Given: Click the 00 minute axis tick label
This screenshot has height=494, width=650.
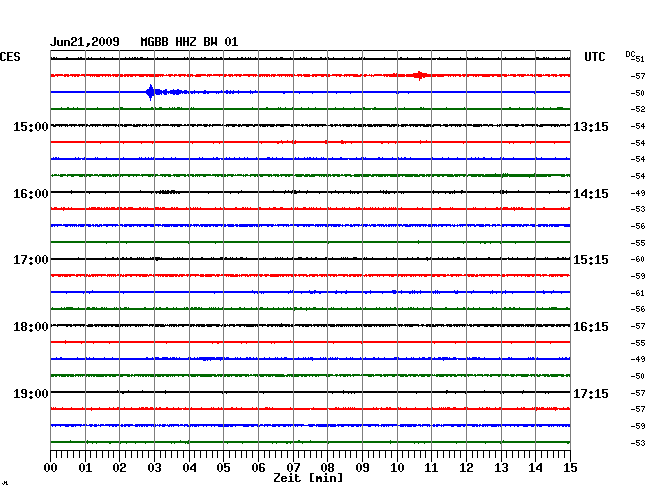Looking at the screenshot, I should click(x=51, y=467).
